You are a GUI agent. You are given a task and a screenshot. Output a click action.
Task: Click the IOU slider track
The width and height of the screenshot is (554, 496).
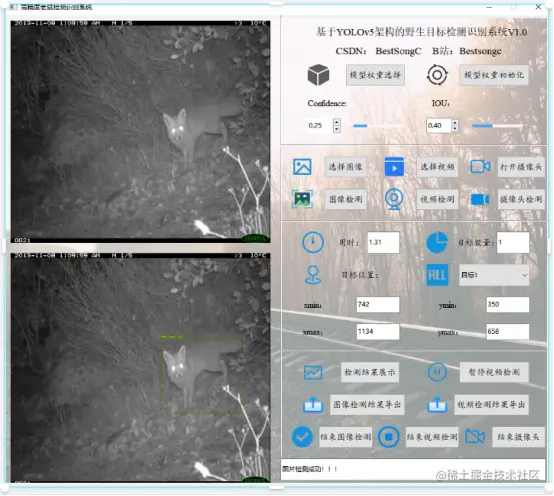(497, 126)
